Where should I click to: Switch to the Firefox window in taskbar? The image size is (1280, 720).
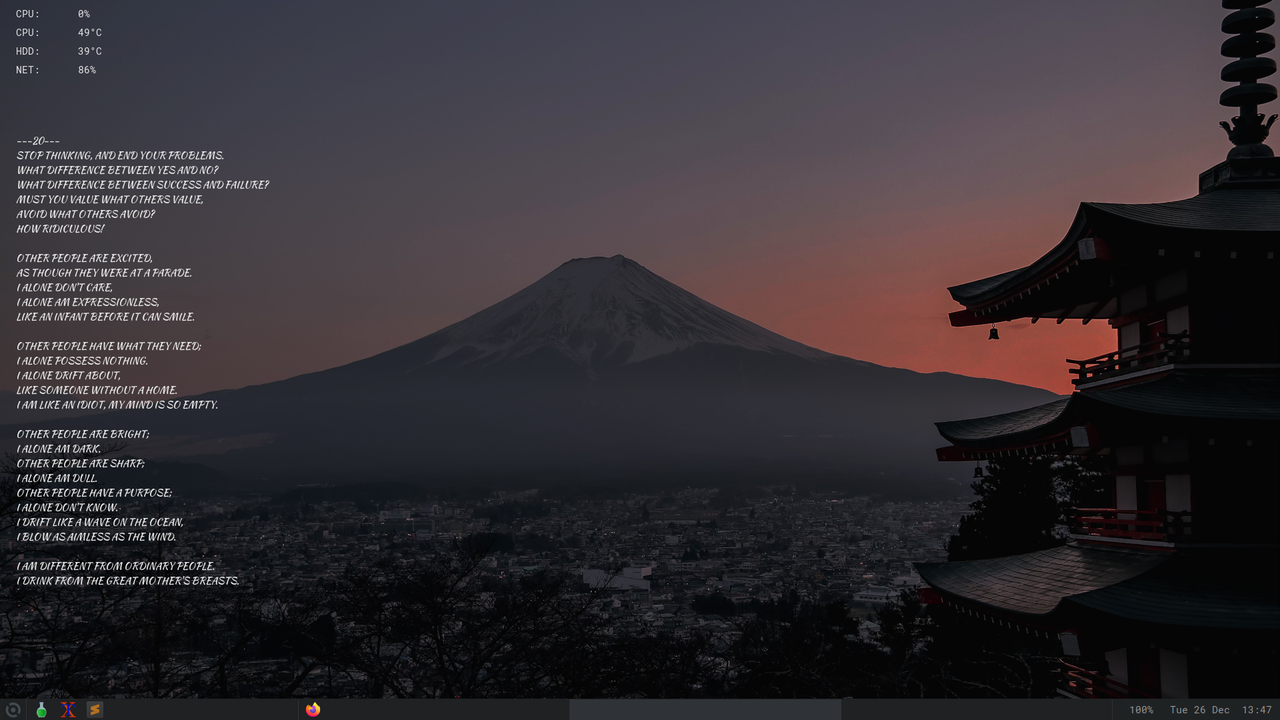tap(313, 710)
